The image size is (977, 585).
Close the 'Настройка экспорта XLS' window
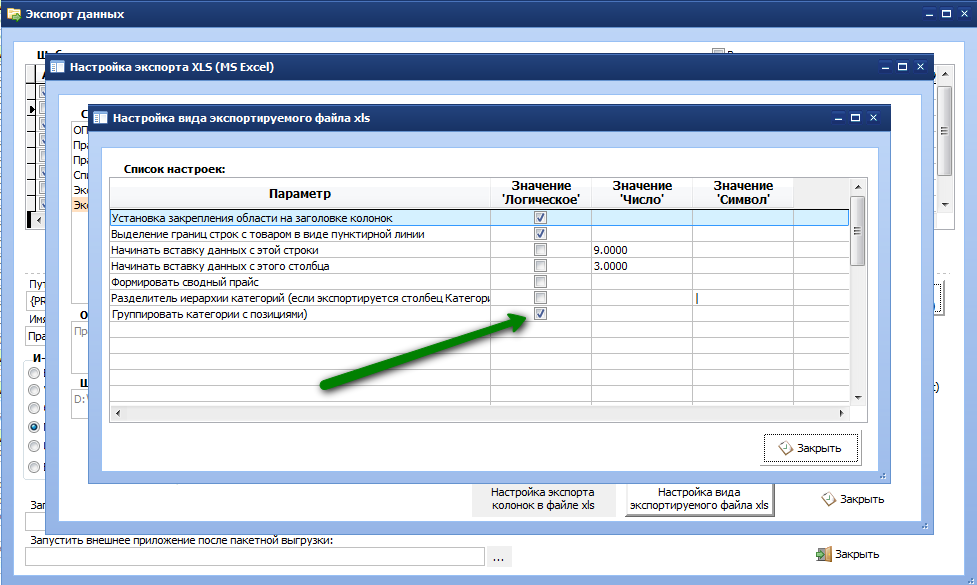[920, 66]
